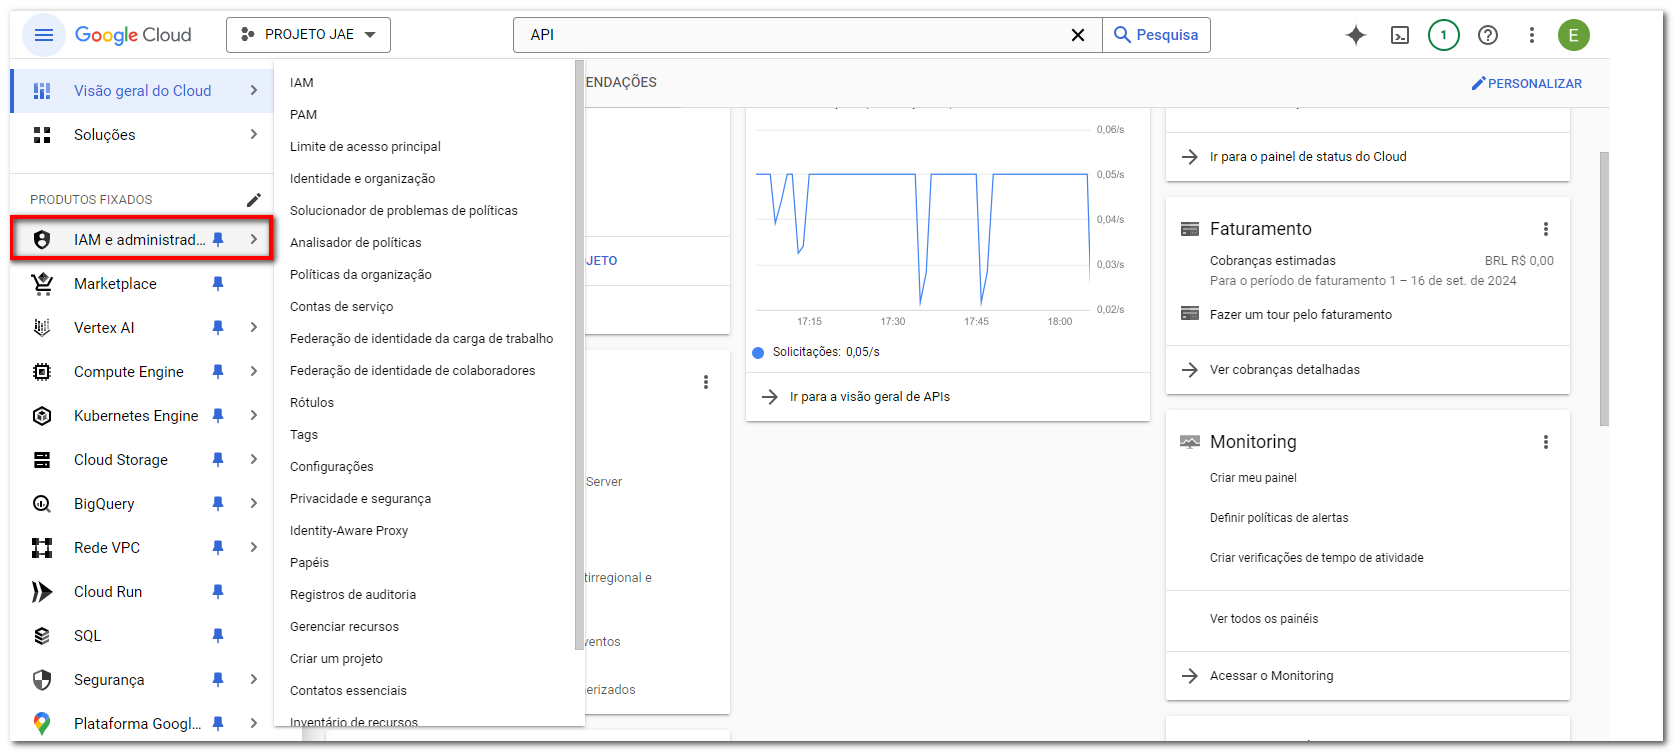Unpin Rede VPC from pinned products
The width and height of the screenshot is (1674, 752).
(218, 548)
